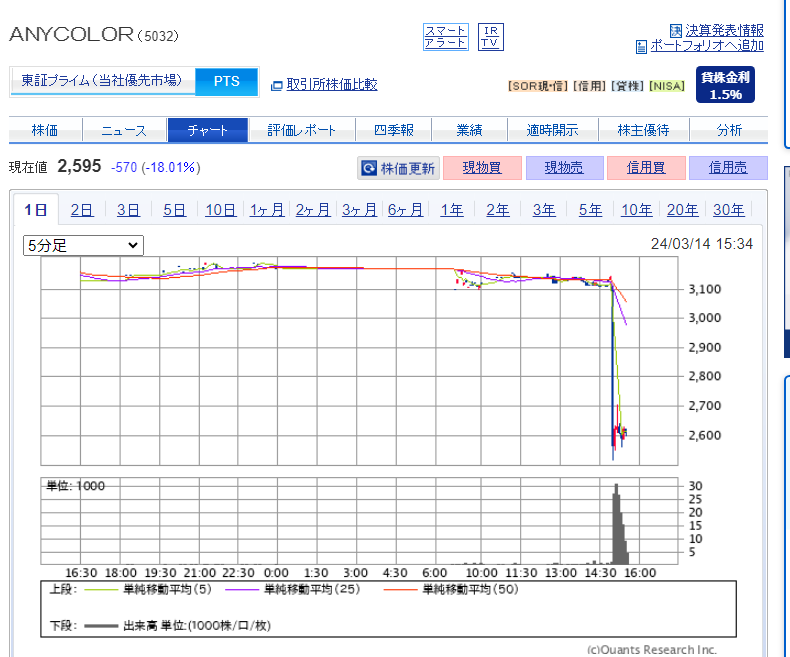This screenshot has height=657, width=790.
Task: Click the 信用売 button
Action: (728, 168)
